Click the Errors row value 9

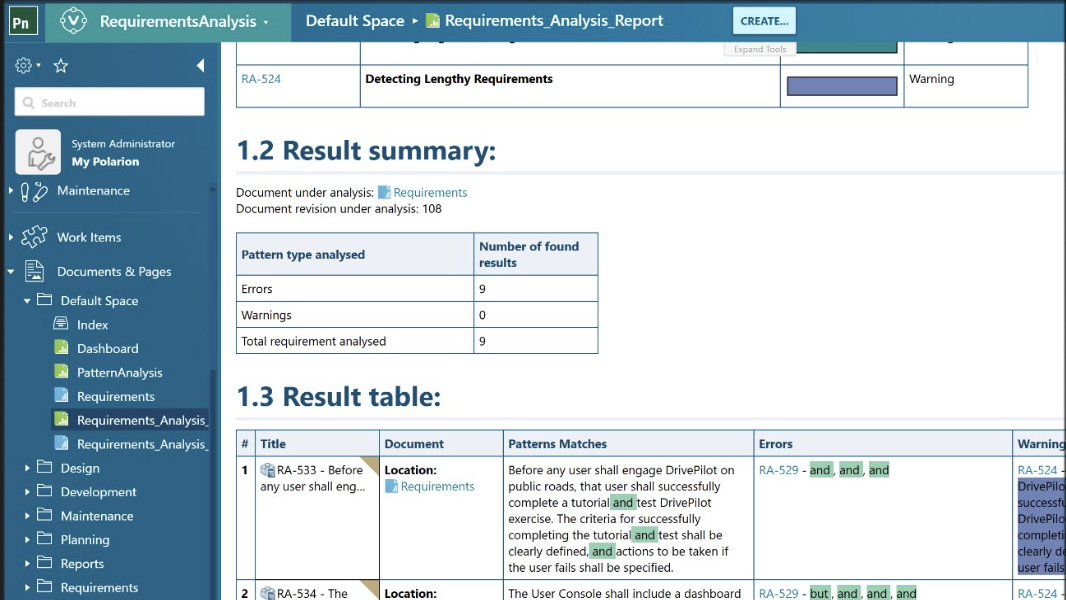click(482, 289)
